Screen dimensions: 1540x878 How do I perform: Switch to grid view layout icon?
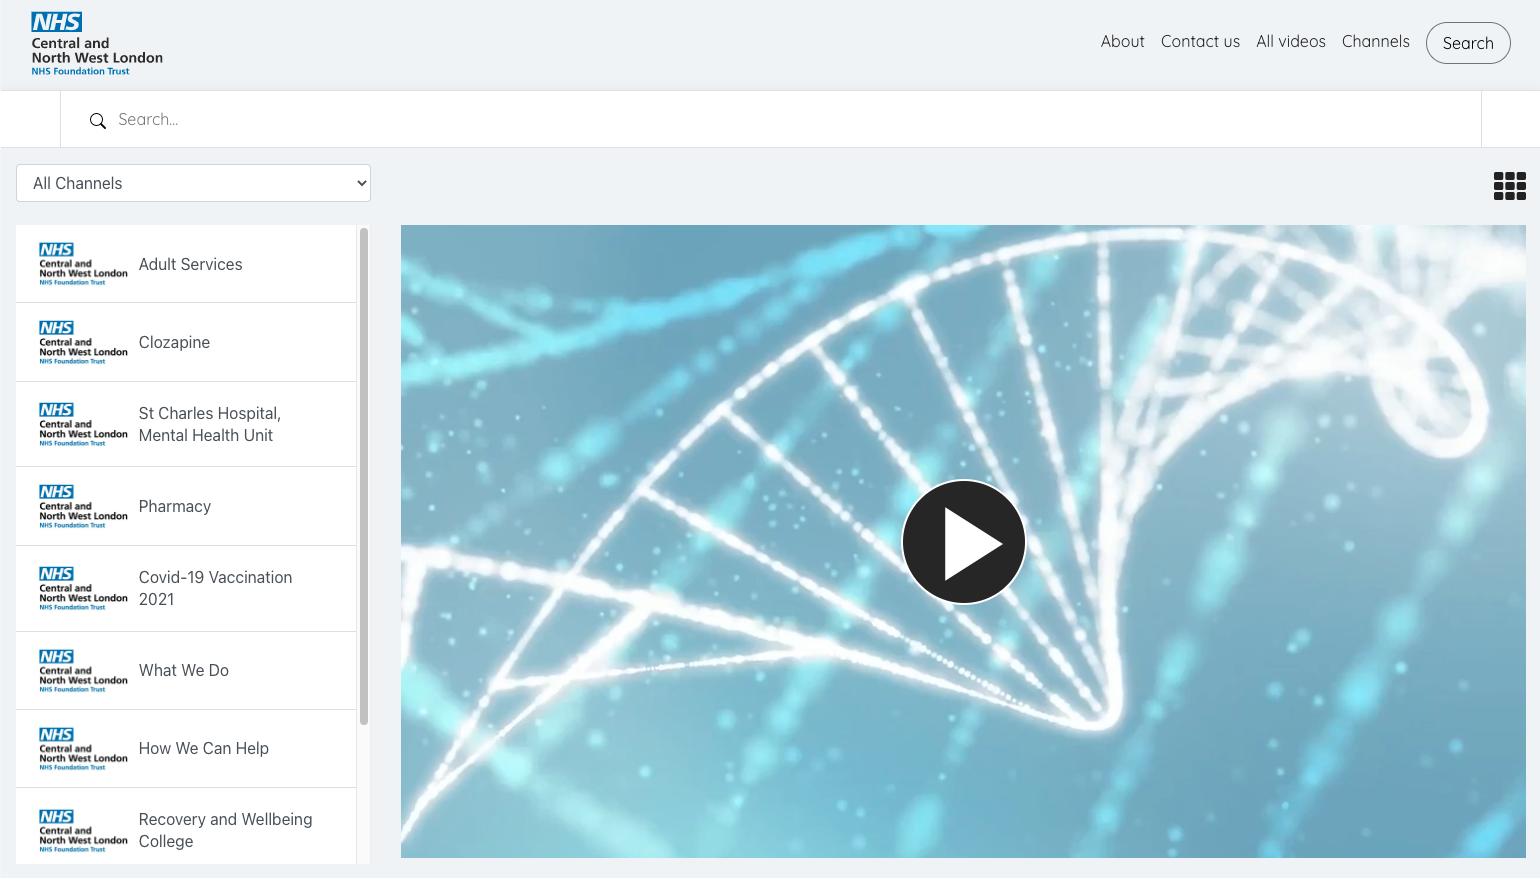(1509, 186)
